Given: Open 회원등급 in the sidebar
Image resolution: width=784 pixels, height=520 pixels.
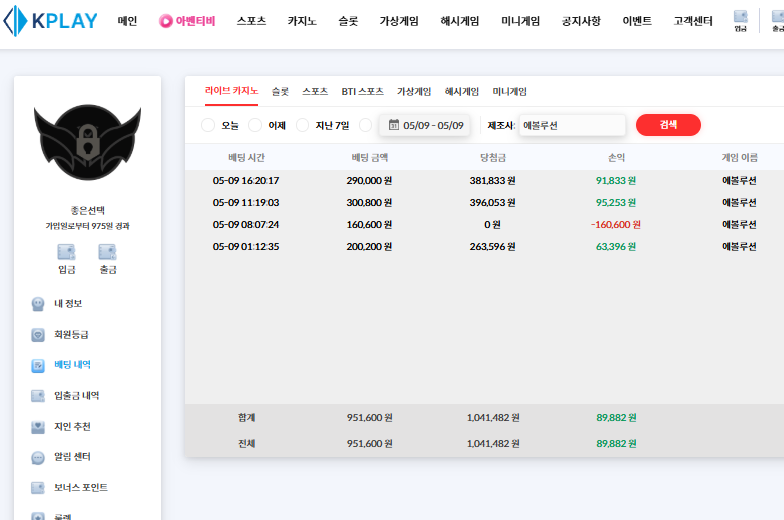Looking at the screenshot, I should coord(71,334).
